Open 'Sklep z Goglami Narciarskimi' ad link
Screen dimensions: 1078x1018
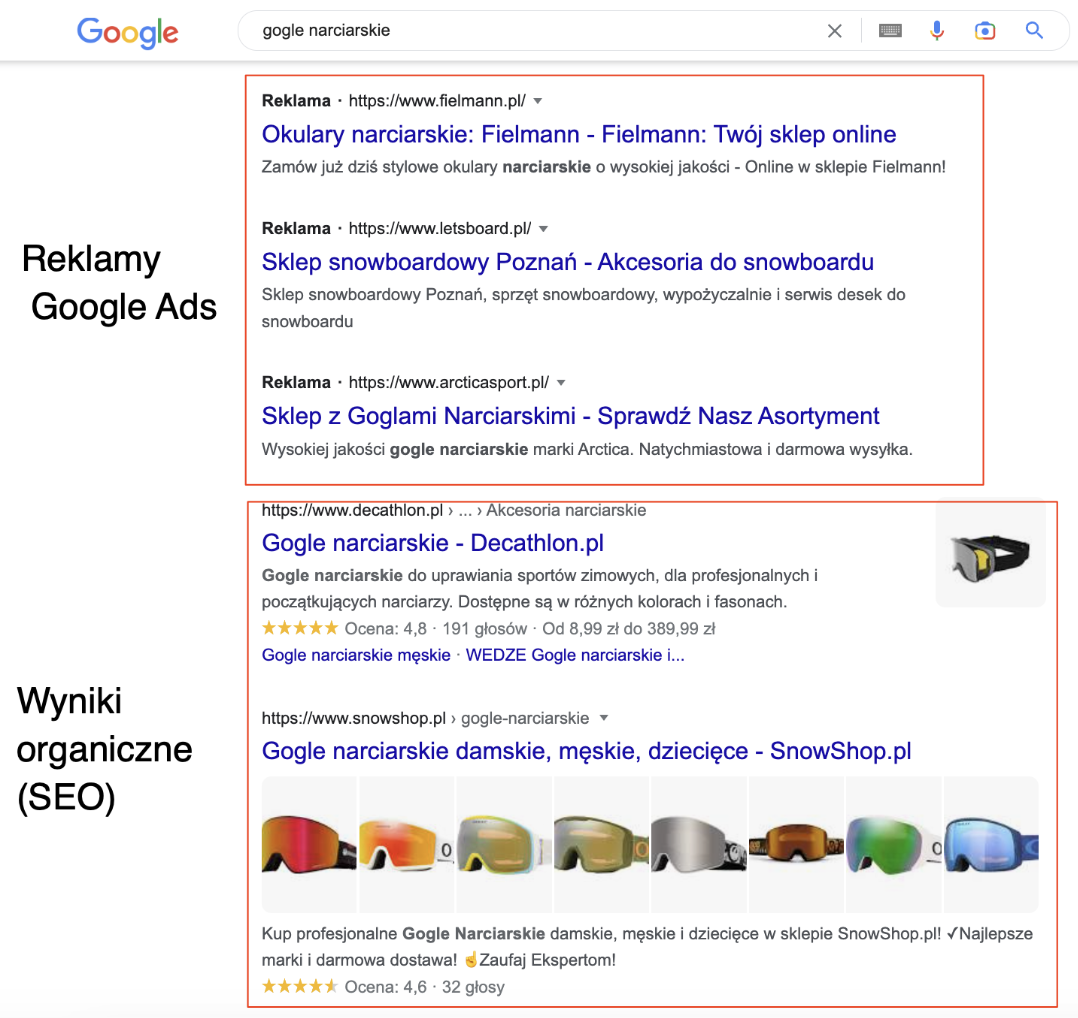coord(571,417)
